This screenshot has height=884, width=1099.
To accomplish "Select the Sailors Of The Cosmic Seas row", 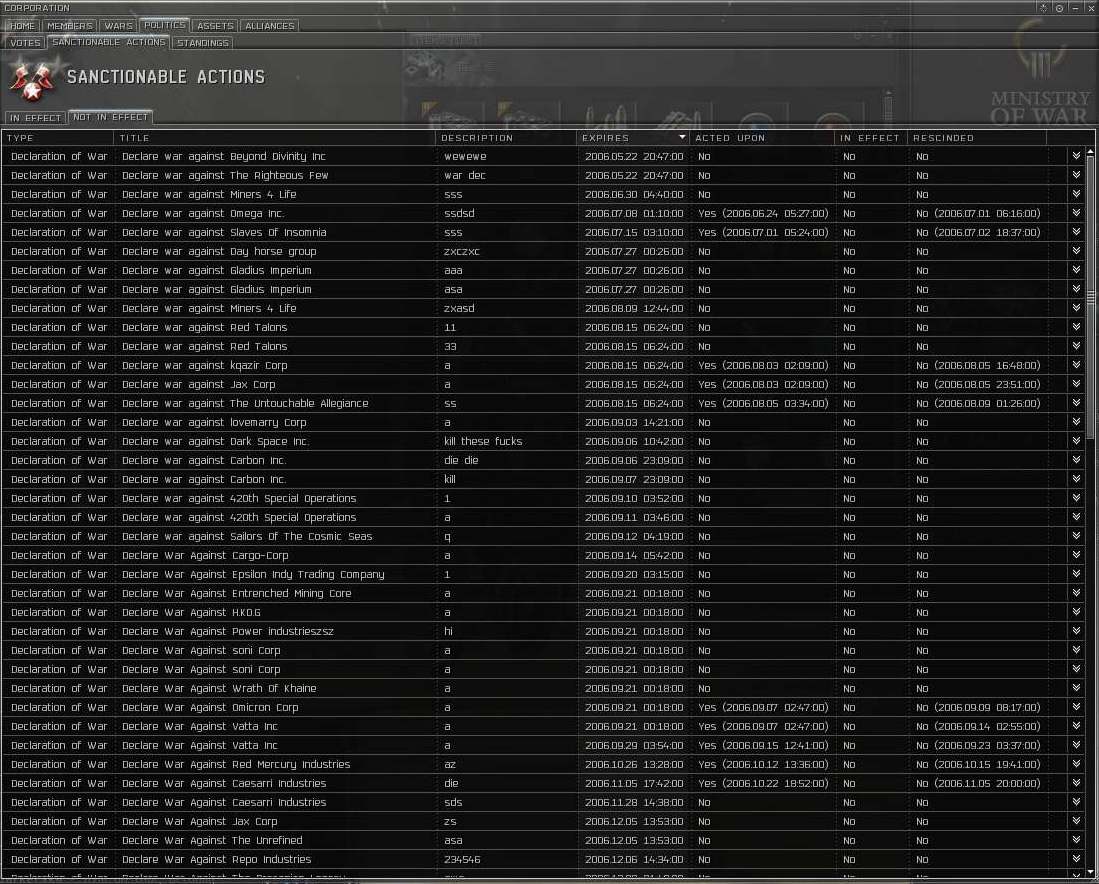I will click(x=300, y=537).
